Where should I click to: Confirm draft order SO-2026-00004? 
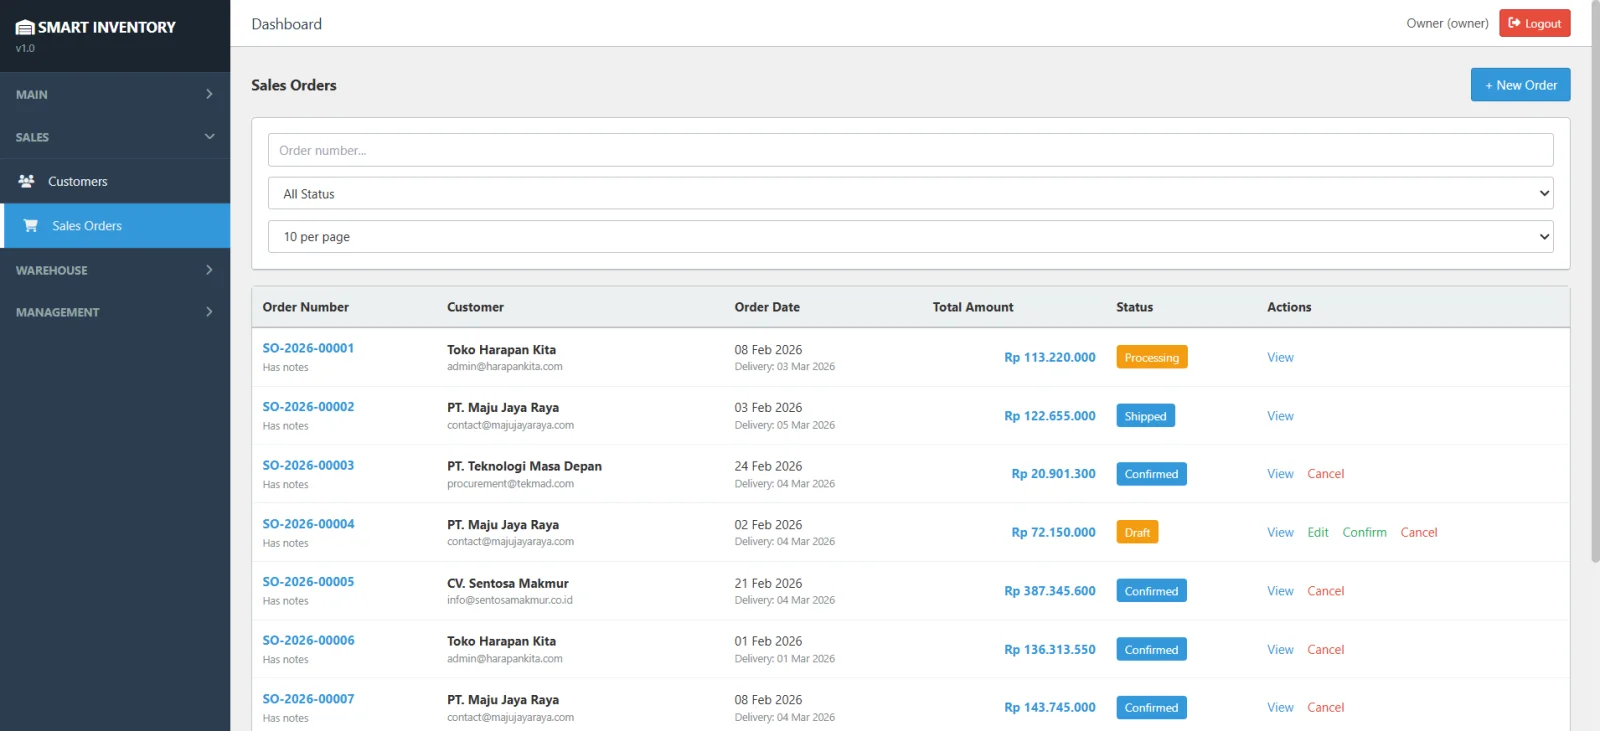pyautogui.click(x=1364, y=533)
